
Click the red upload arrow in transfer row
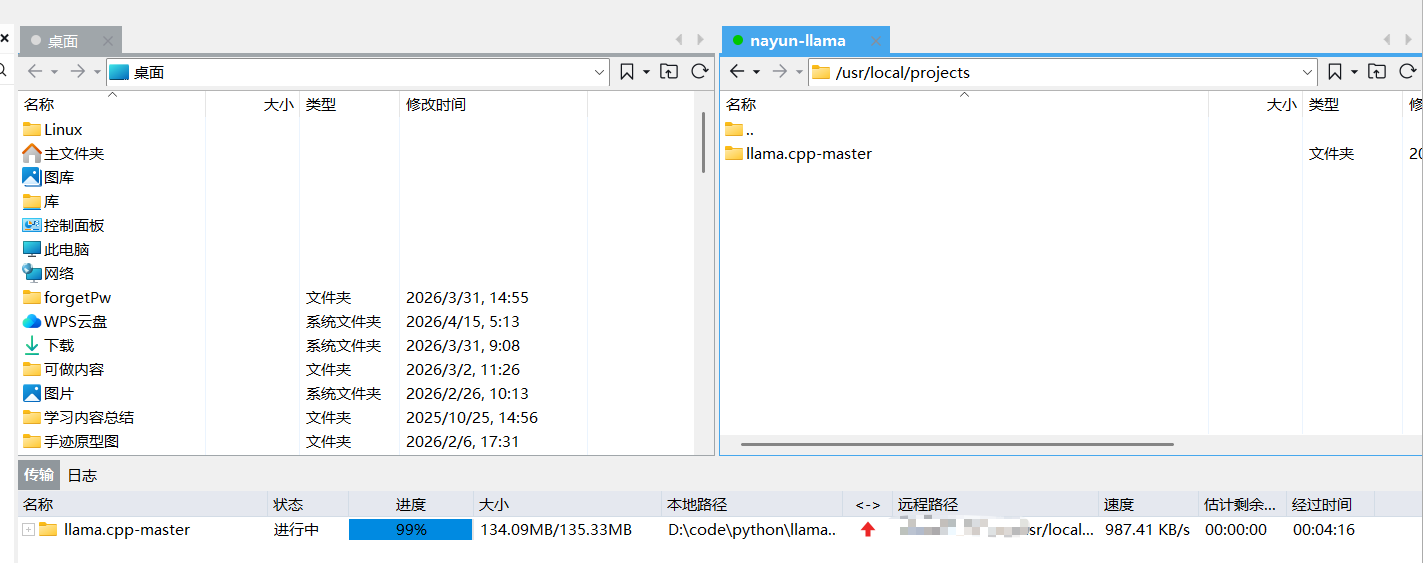(x=867, y=529)
